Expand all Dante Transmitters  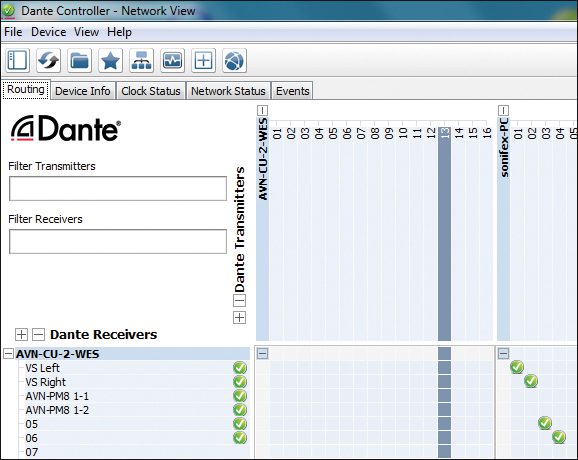(239, 317)
